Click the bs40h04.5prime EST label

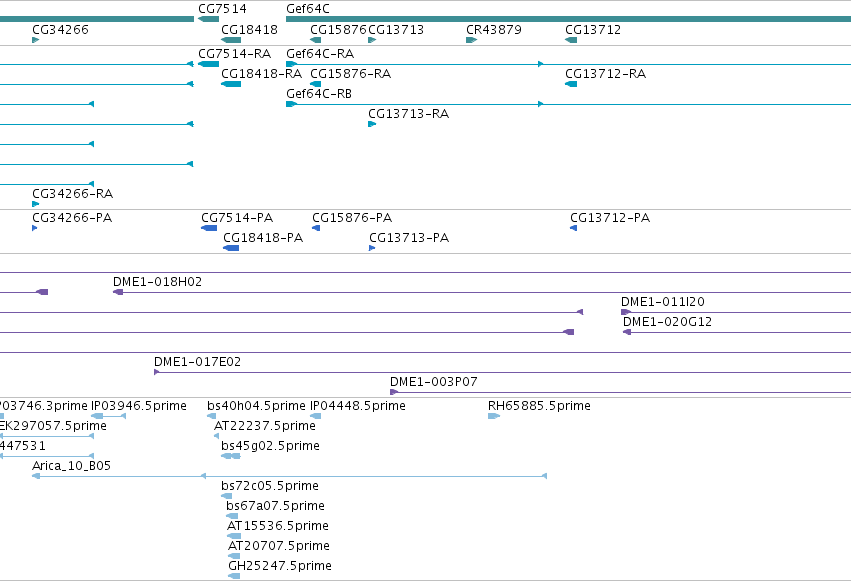click(256, 406)
